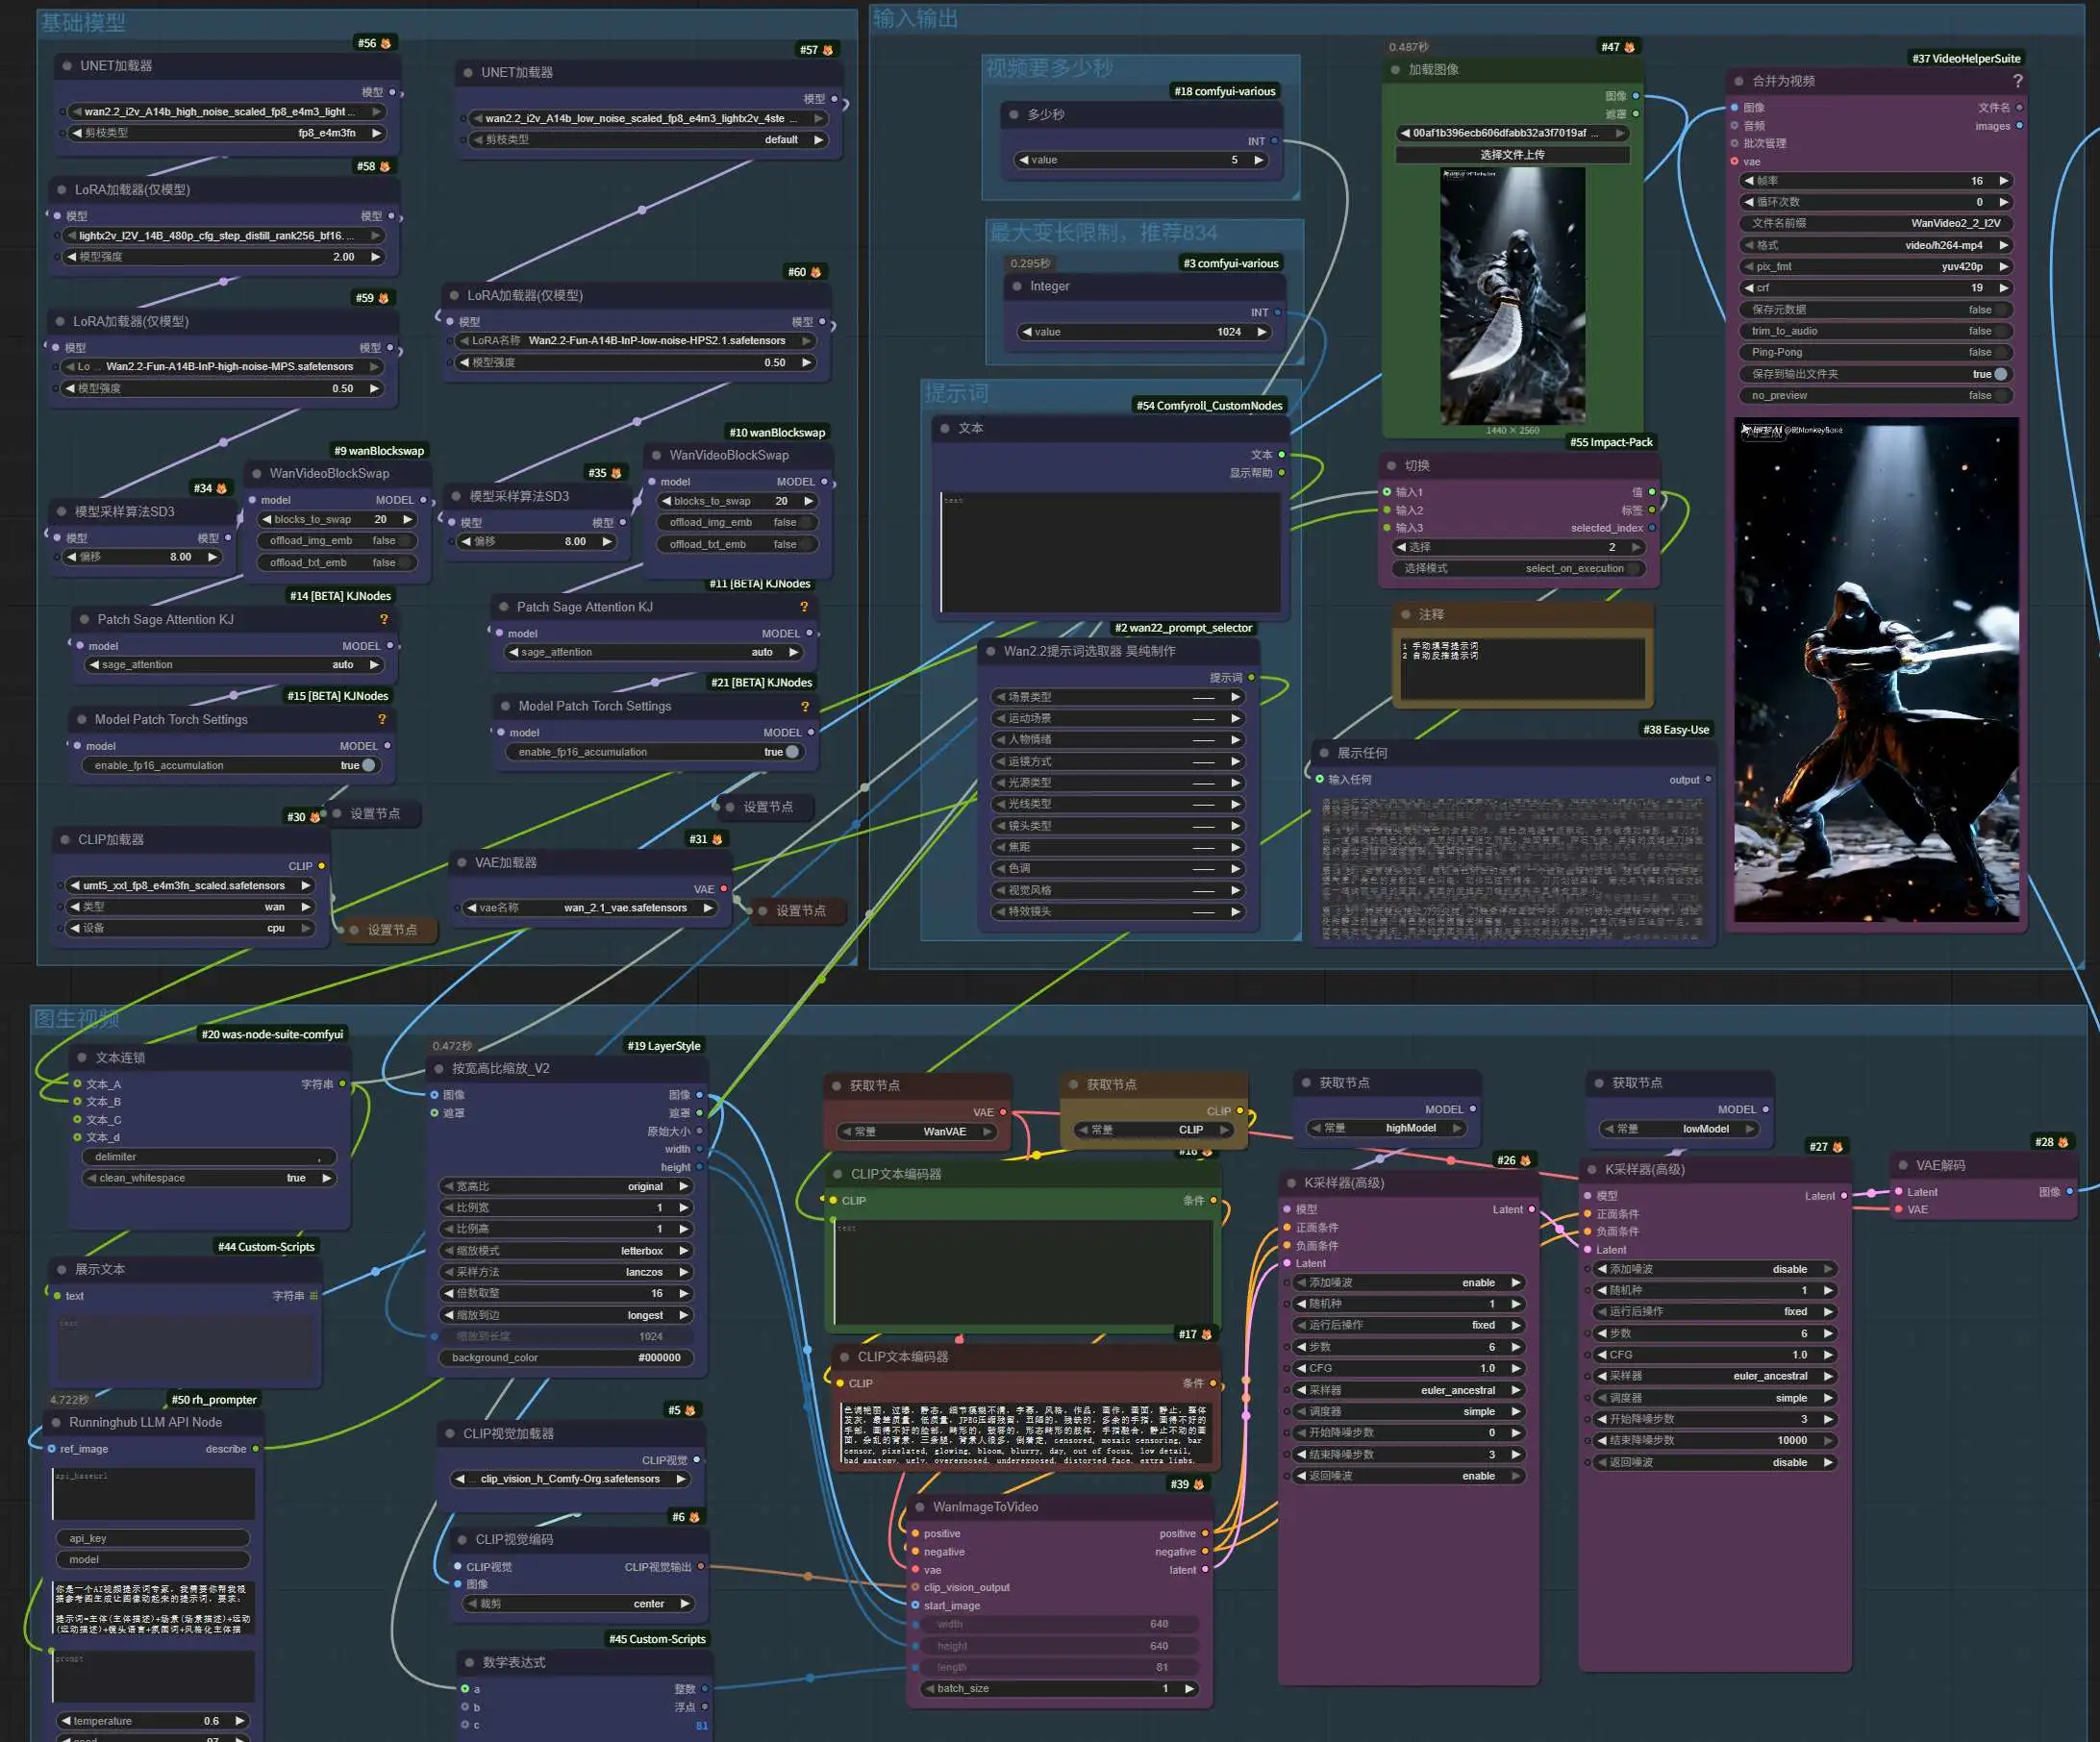Collapse the 加载图像 node via its title dot

pyautogui.click(x=1395, y=70)
